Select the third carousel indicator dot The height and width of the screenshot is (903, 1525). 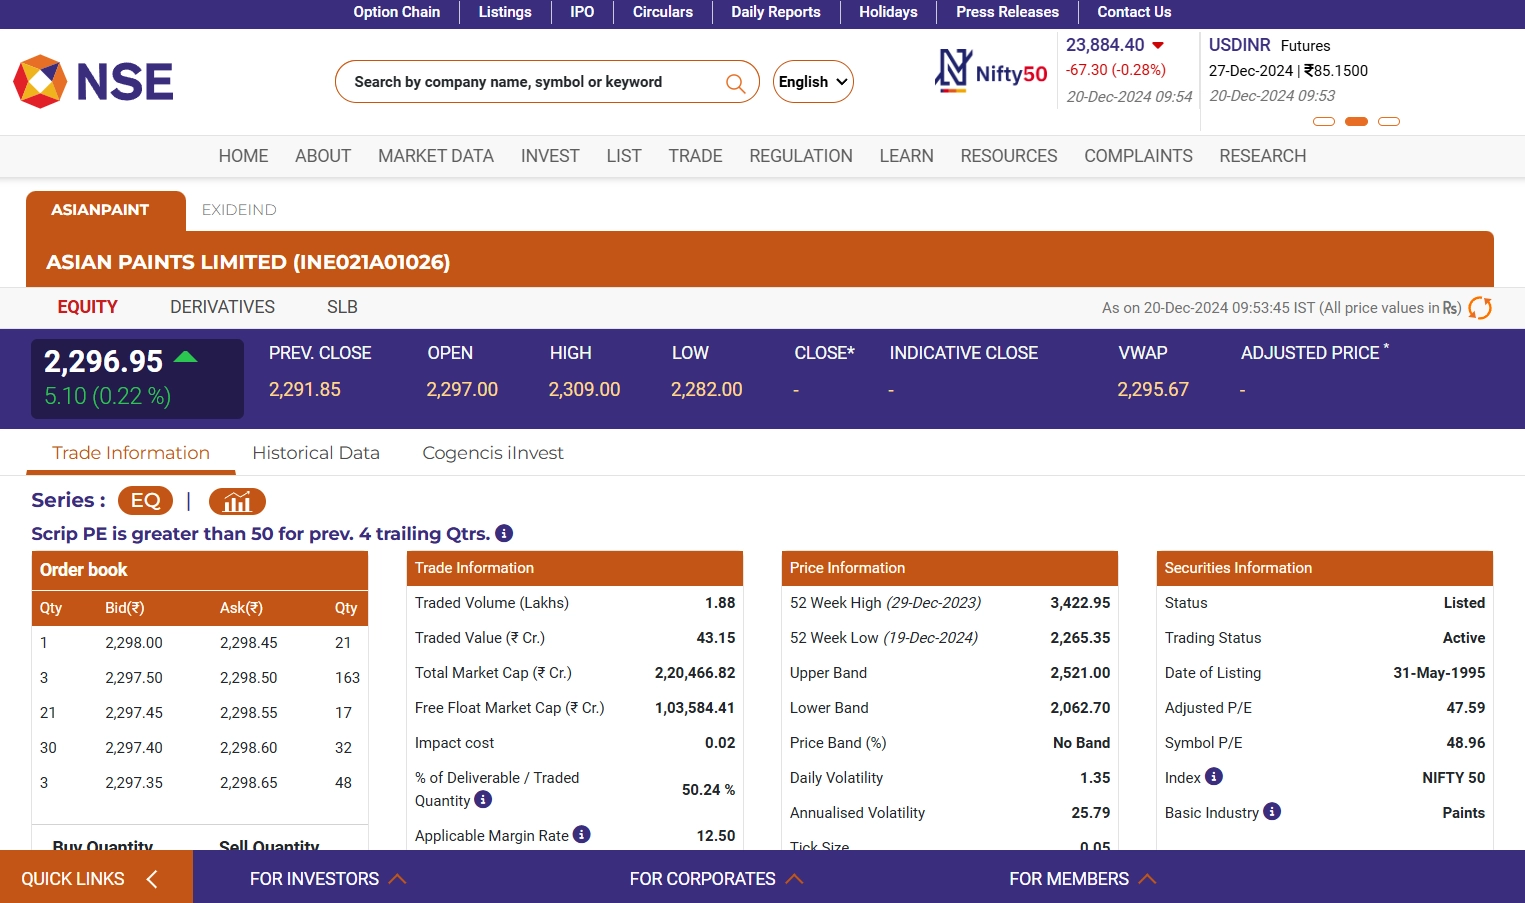pos(1389,122)
